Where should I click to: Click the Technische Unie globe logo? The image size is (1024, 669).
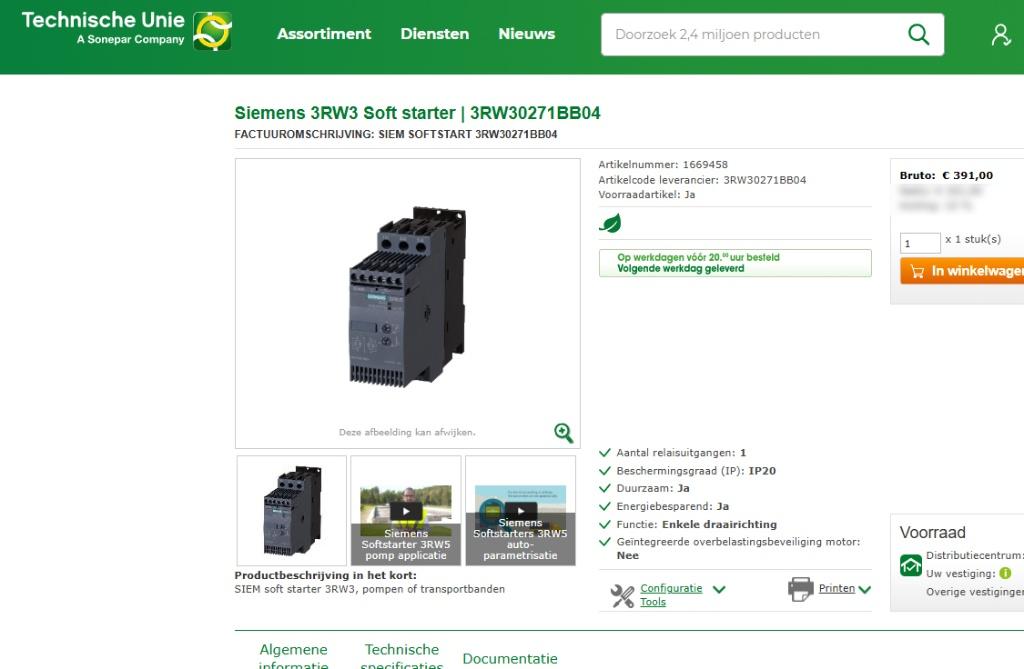click(x=212, y=31)
